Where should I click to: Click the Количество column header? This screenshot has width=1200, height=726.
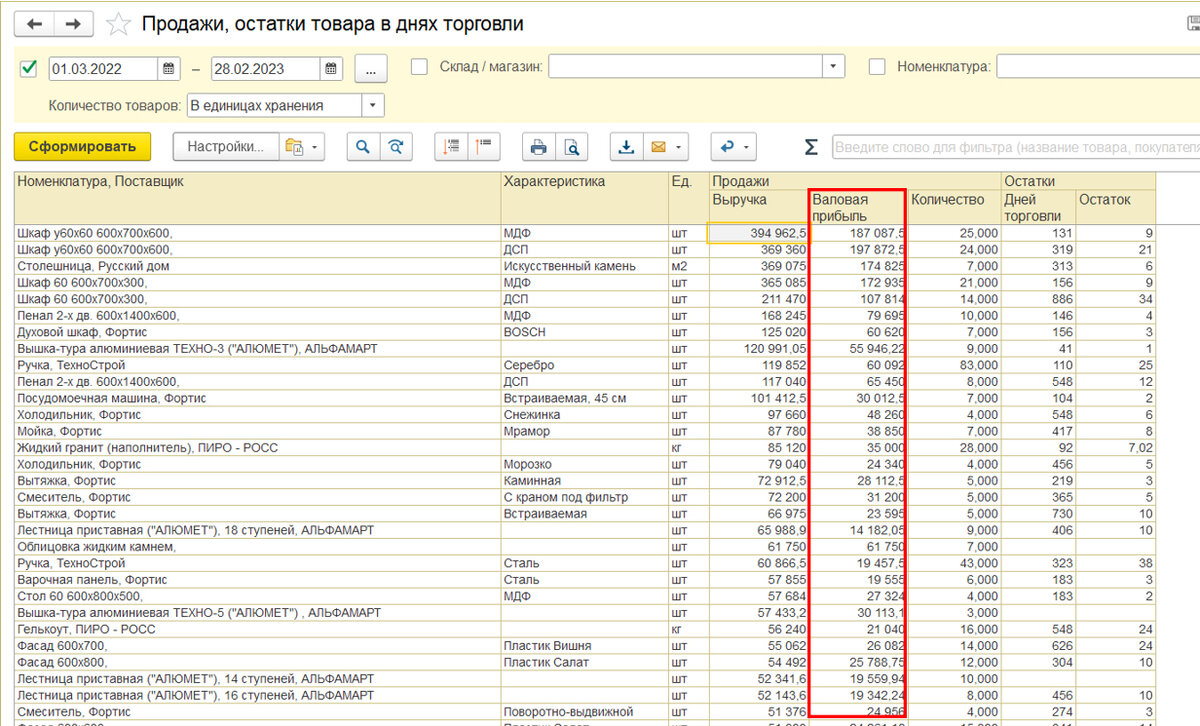click(x=954, y=207)
